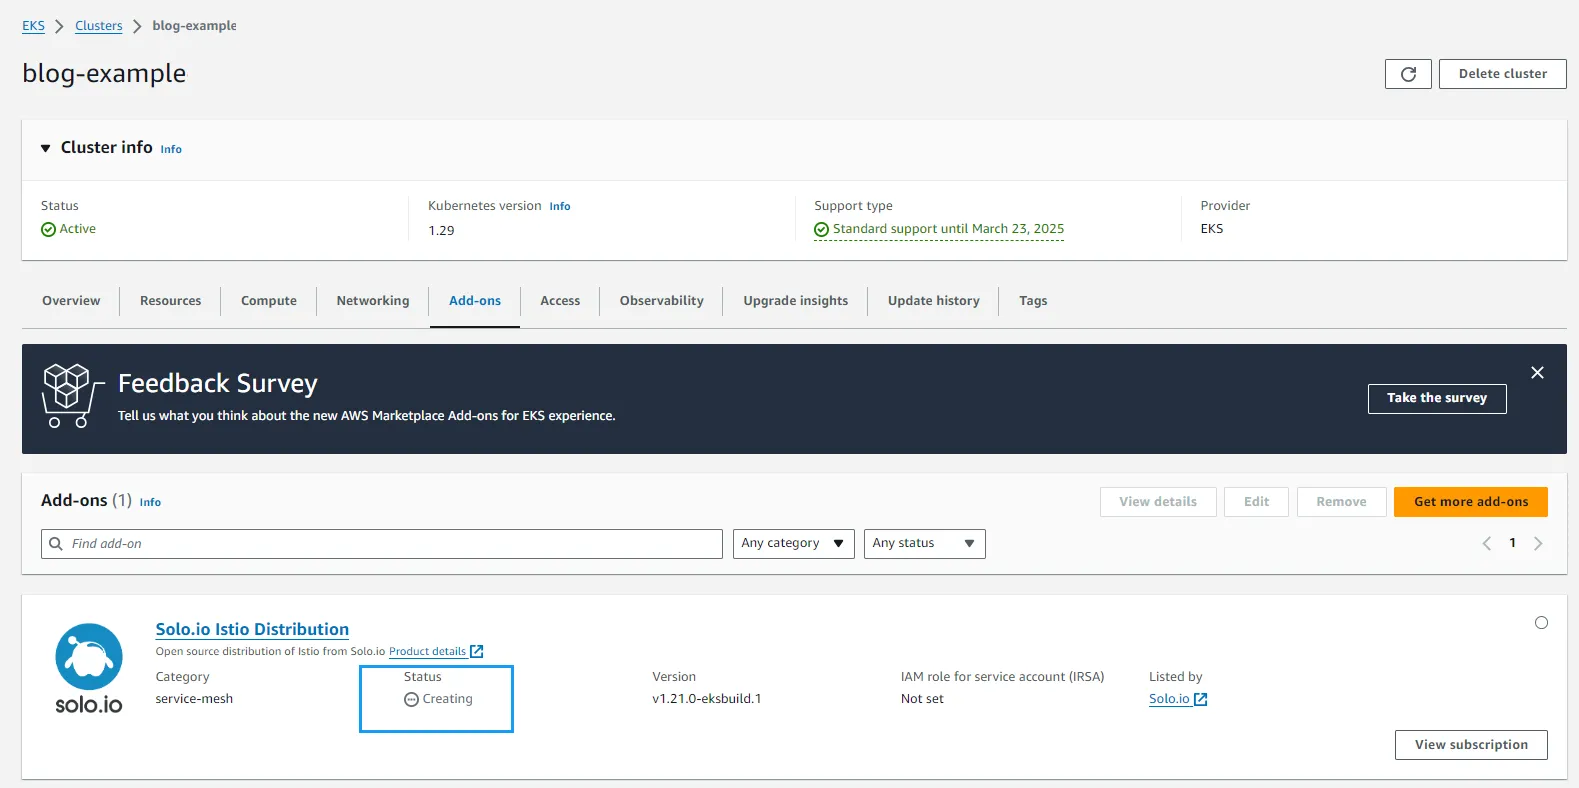
Task: Select the Solo.io Istio Distribution radio button
Action: pyautogui.click(x=1541, y=623)
